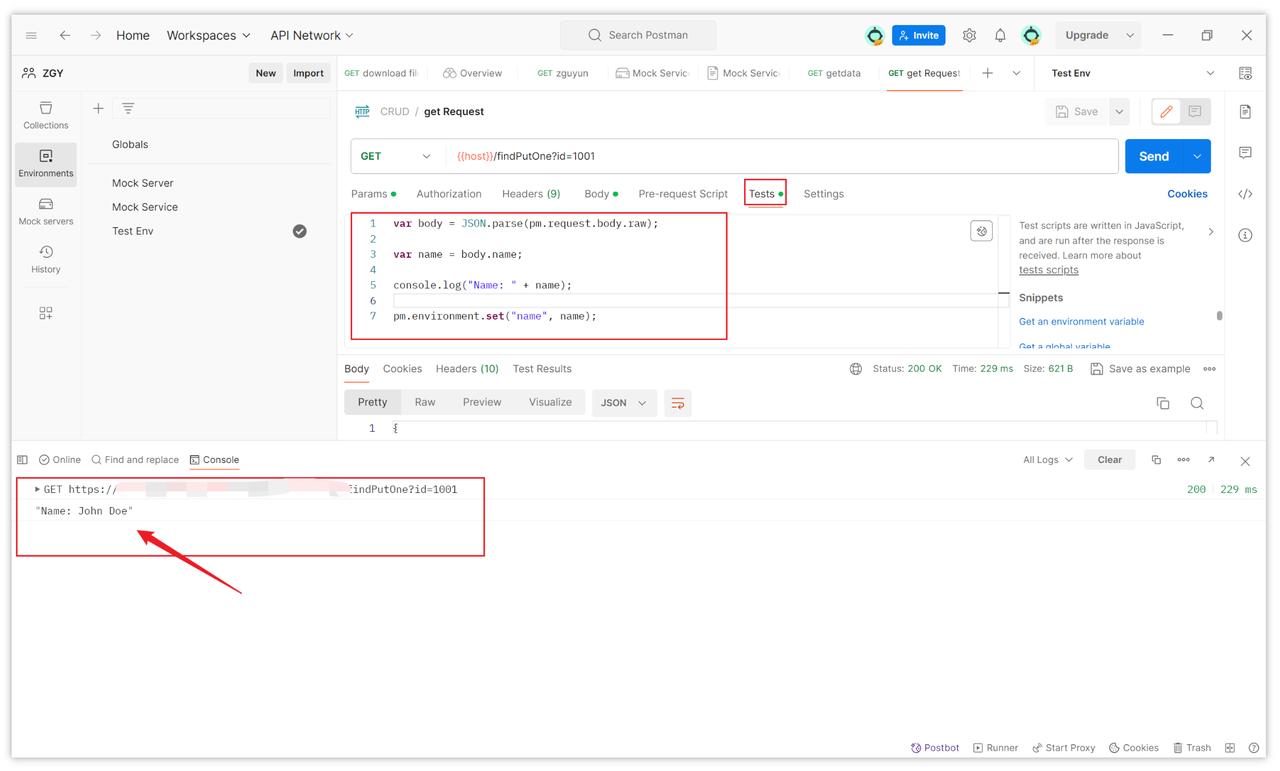1280x771 pixels.
Task: Open documentation icon in right sidebar
Action: click(1245, 112)
